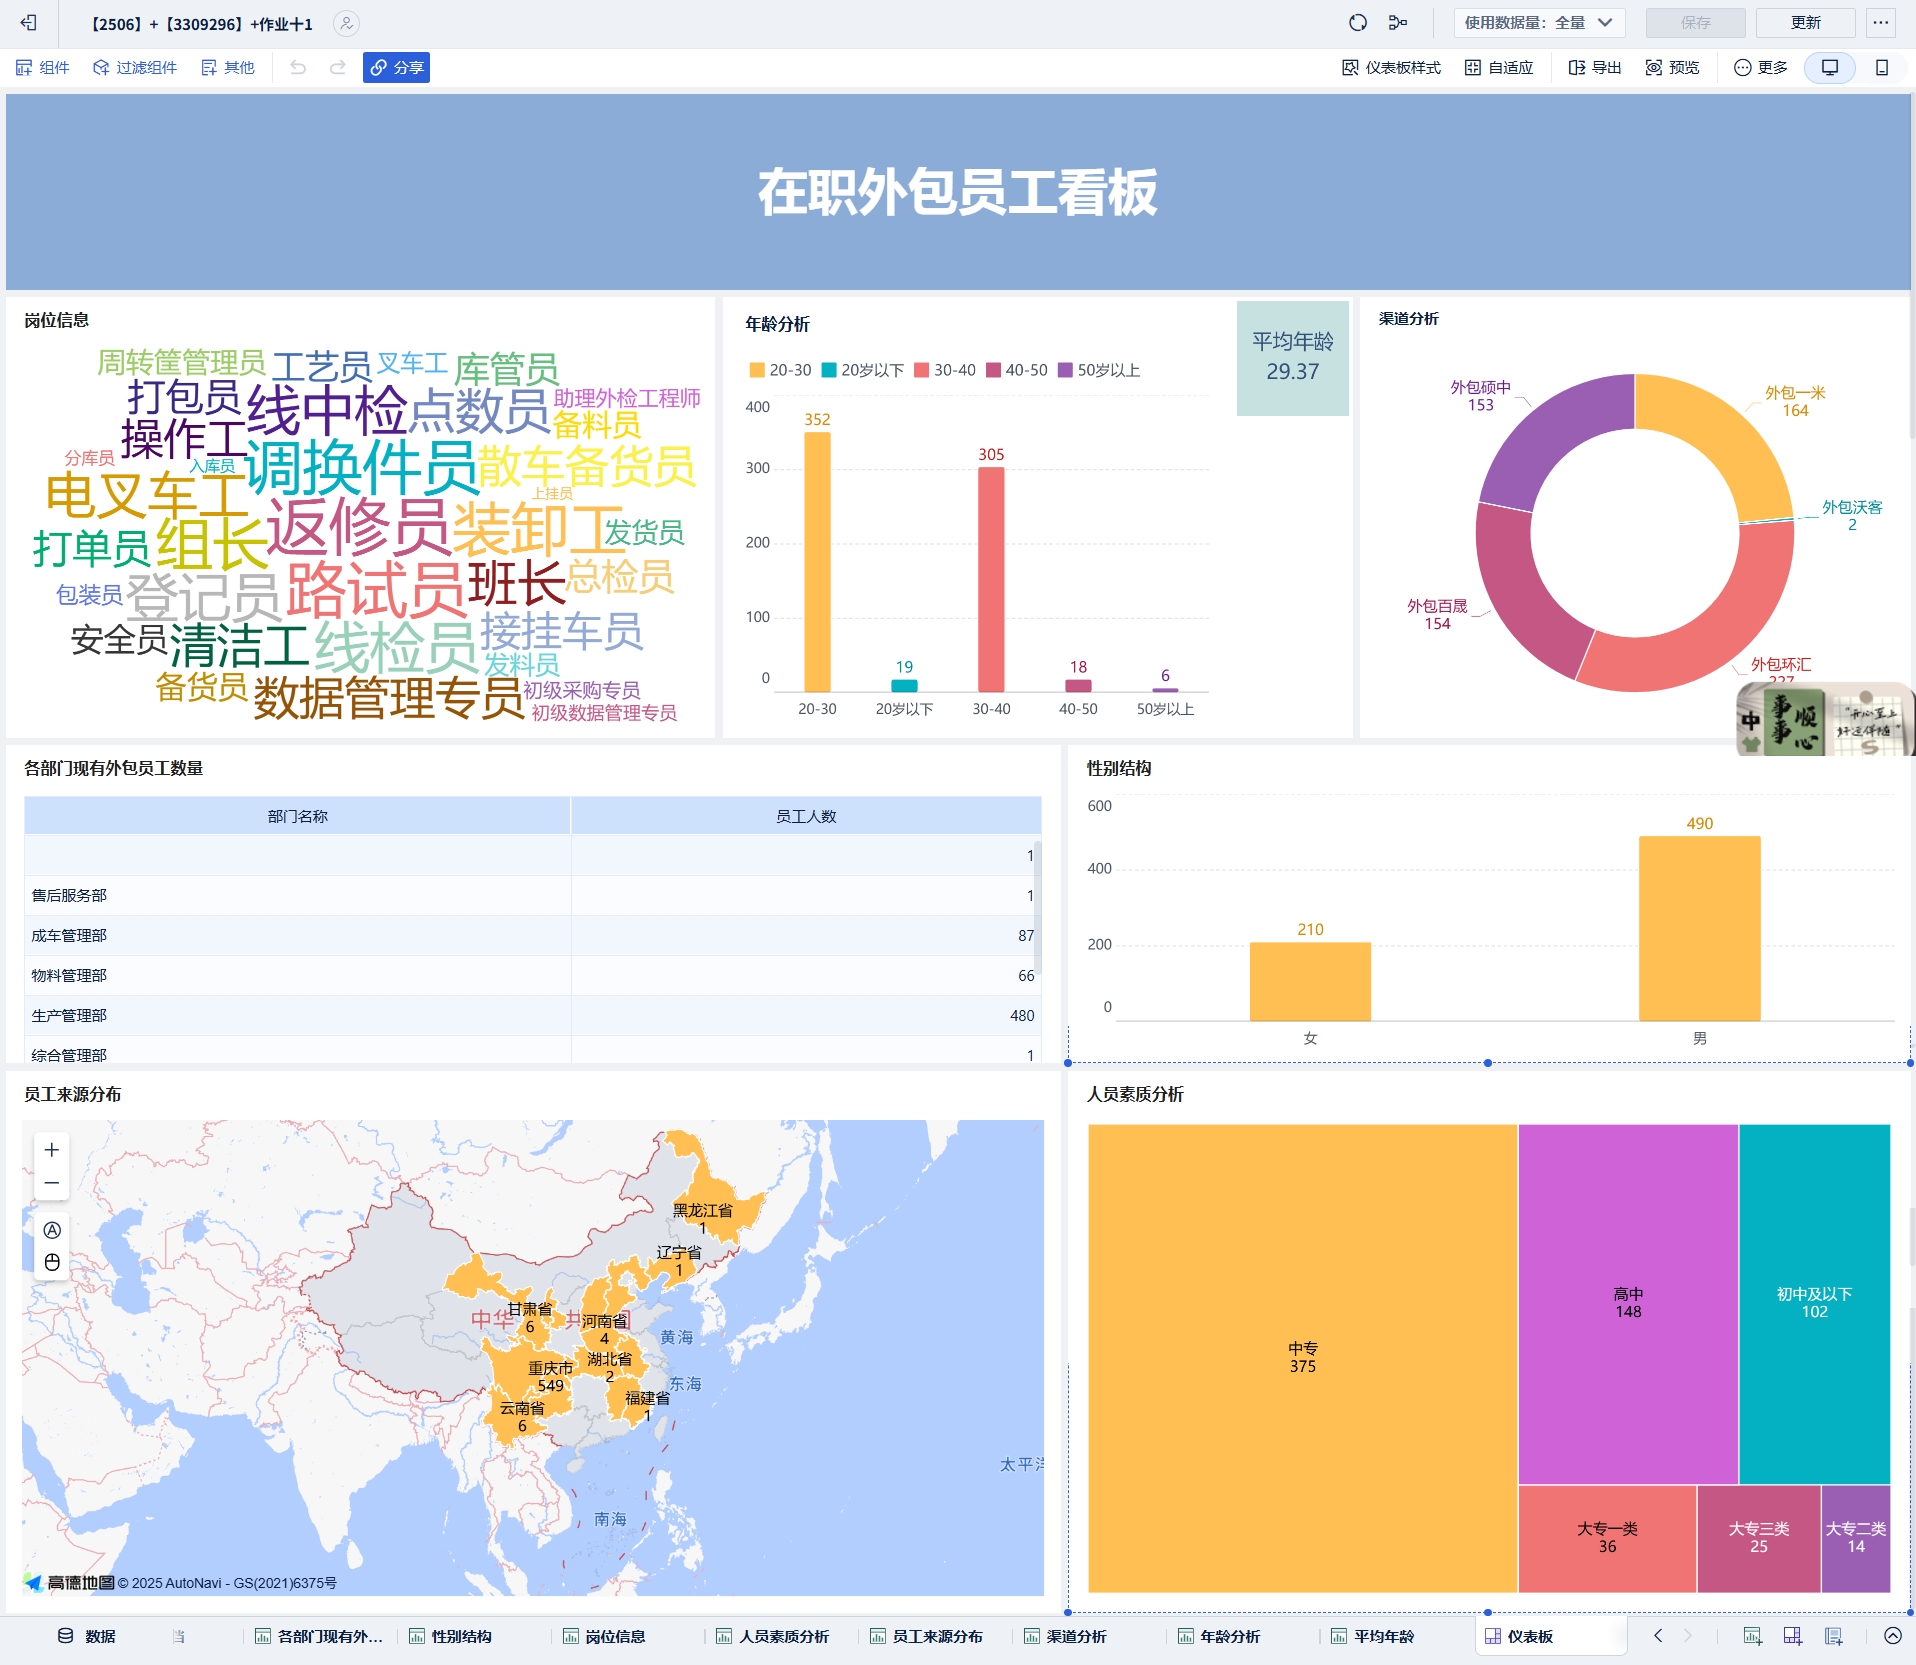
Task: Open the 使用数据量 全量 dropdown
Action: pos(1539,23)
